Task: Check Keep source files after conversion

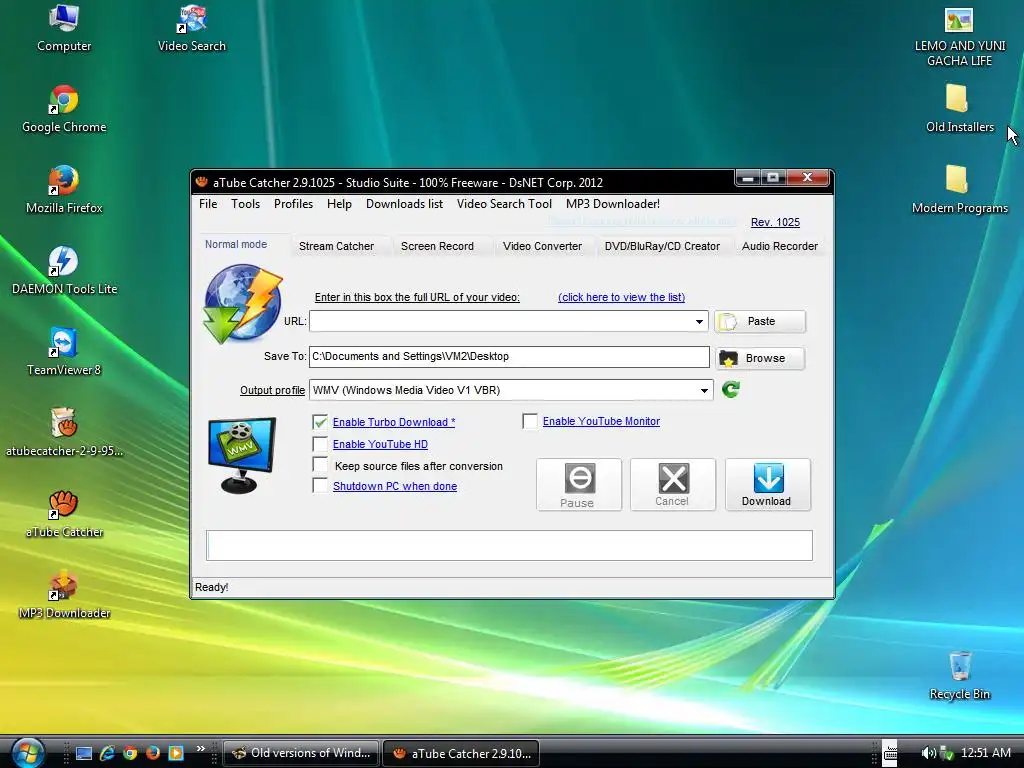Action: (320, 465)
